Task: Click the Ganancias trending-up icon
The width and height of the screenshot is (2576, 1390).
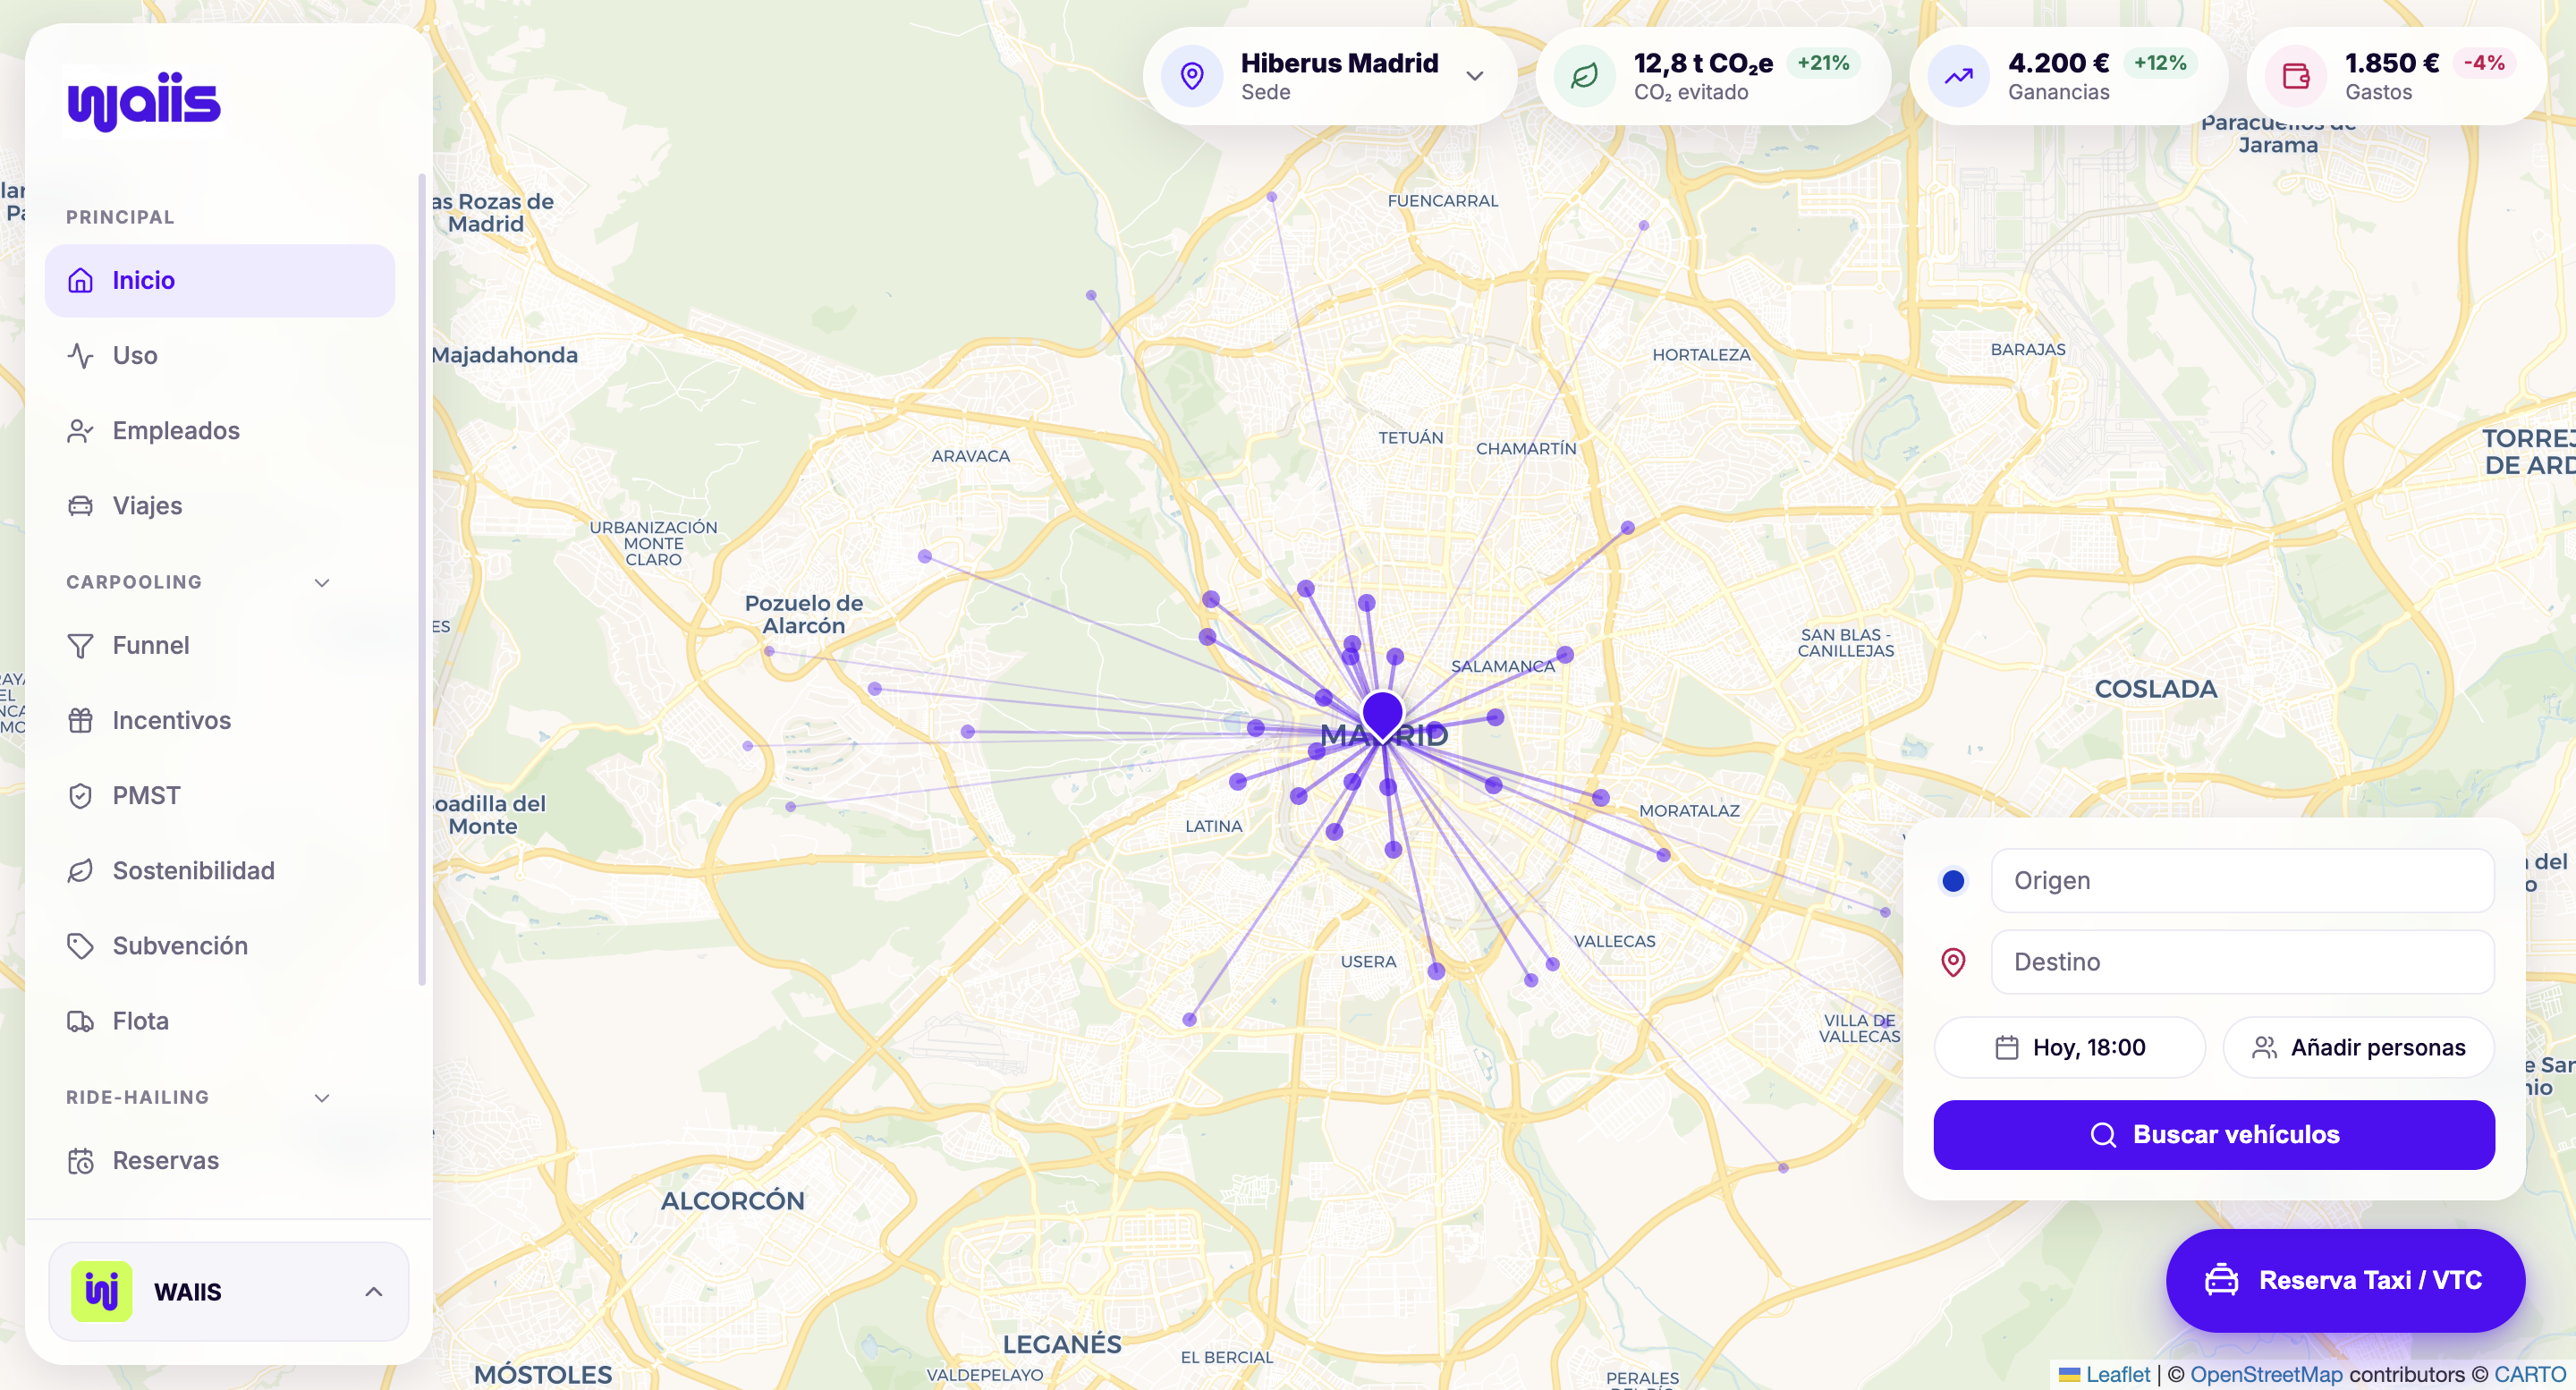Action: 1959,76
